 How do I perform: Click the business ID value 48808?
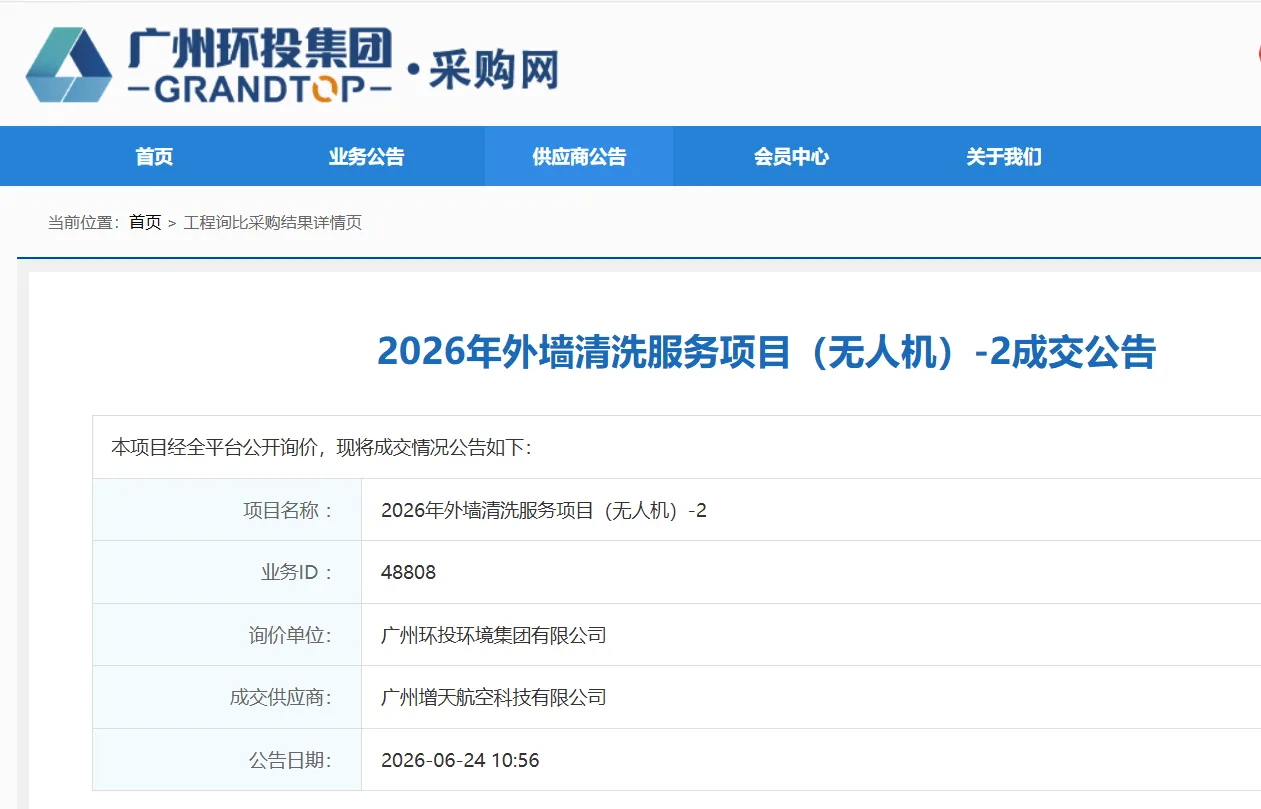(x=408, y=572)
